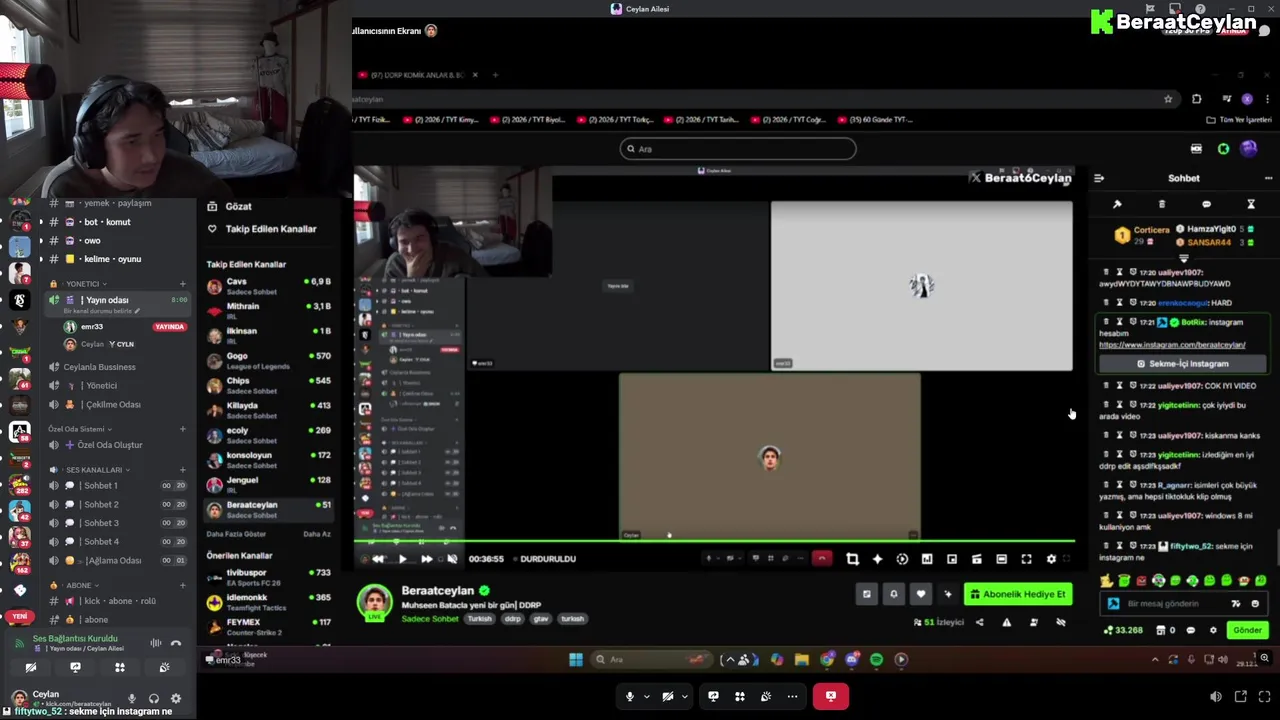
Task: Collapse Özel Oda Sistemi category
Action: 80,429
